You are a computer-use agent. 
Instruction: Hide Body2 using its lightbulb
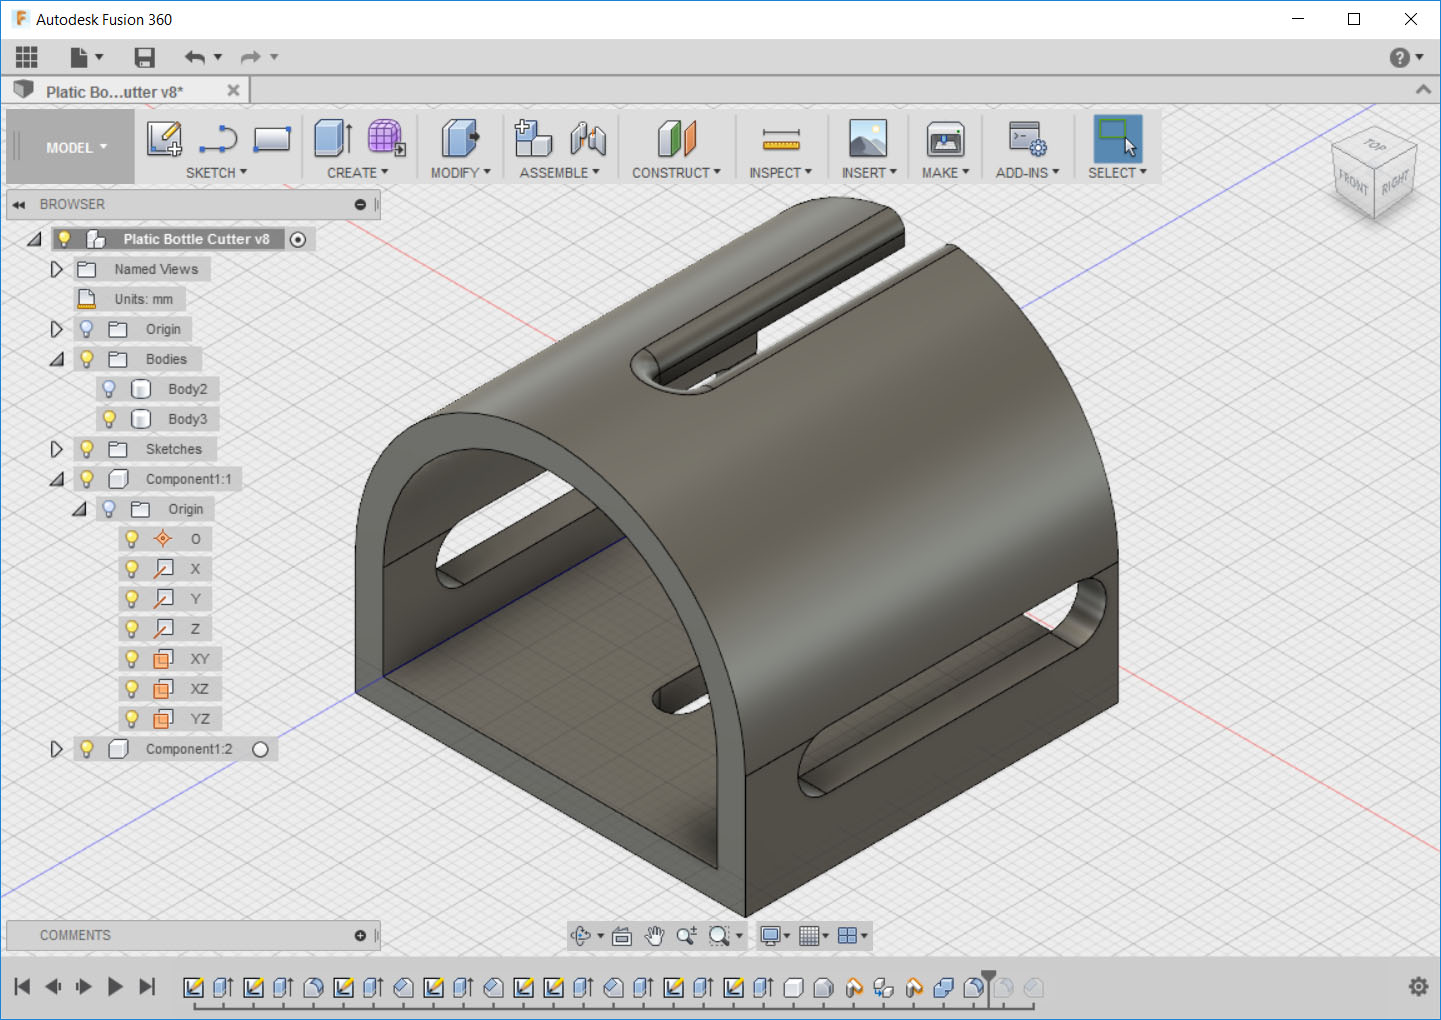[x=108, y=388]
